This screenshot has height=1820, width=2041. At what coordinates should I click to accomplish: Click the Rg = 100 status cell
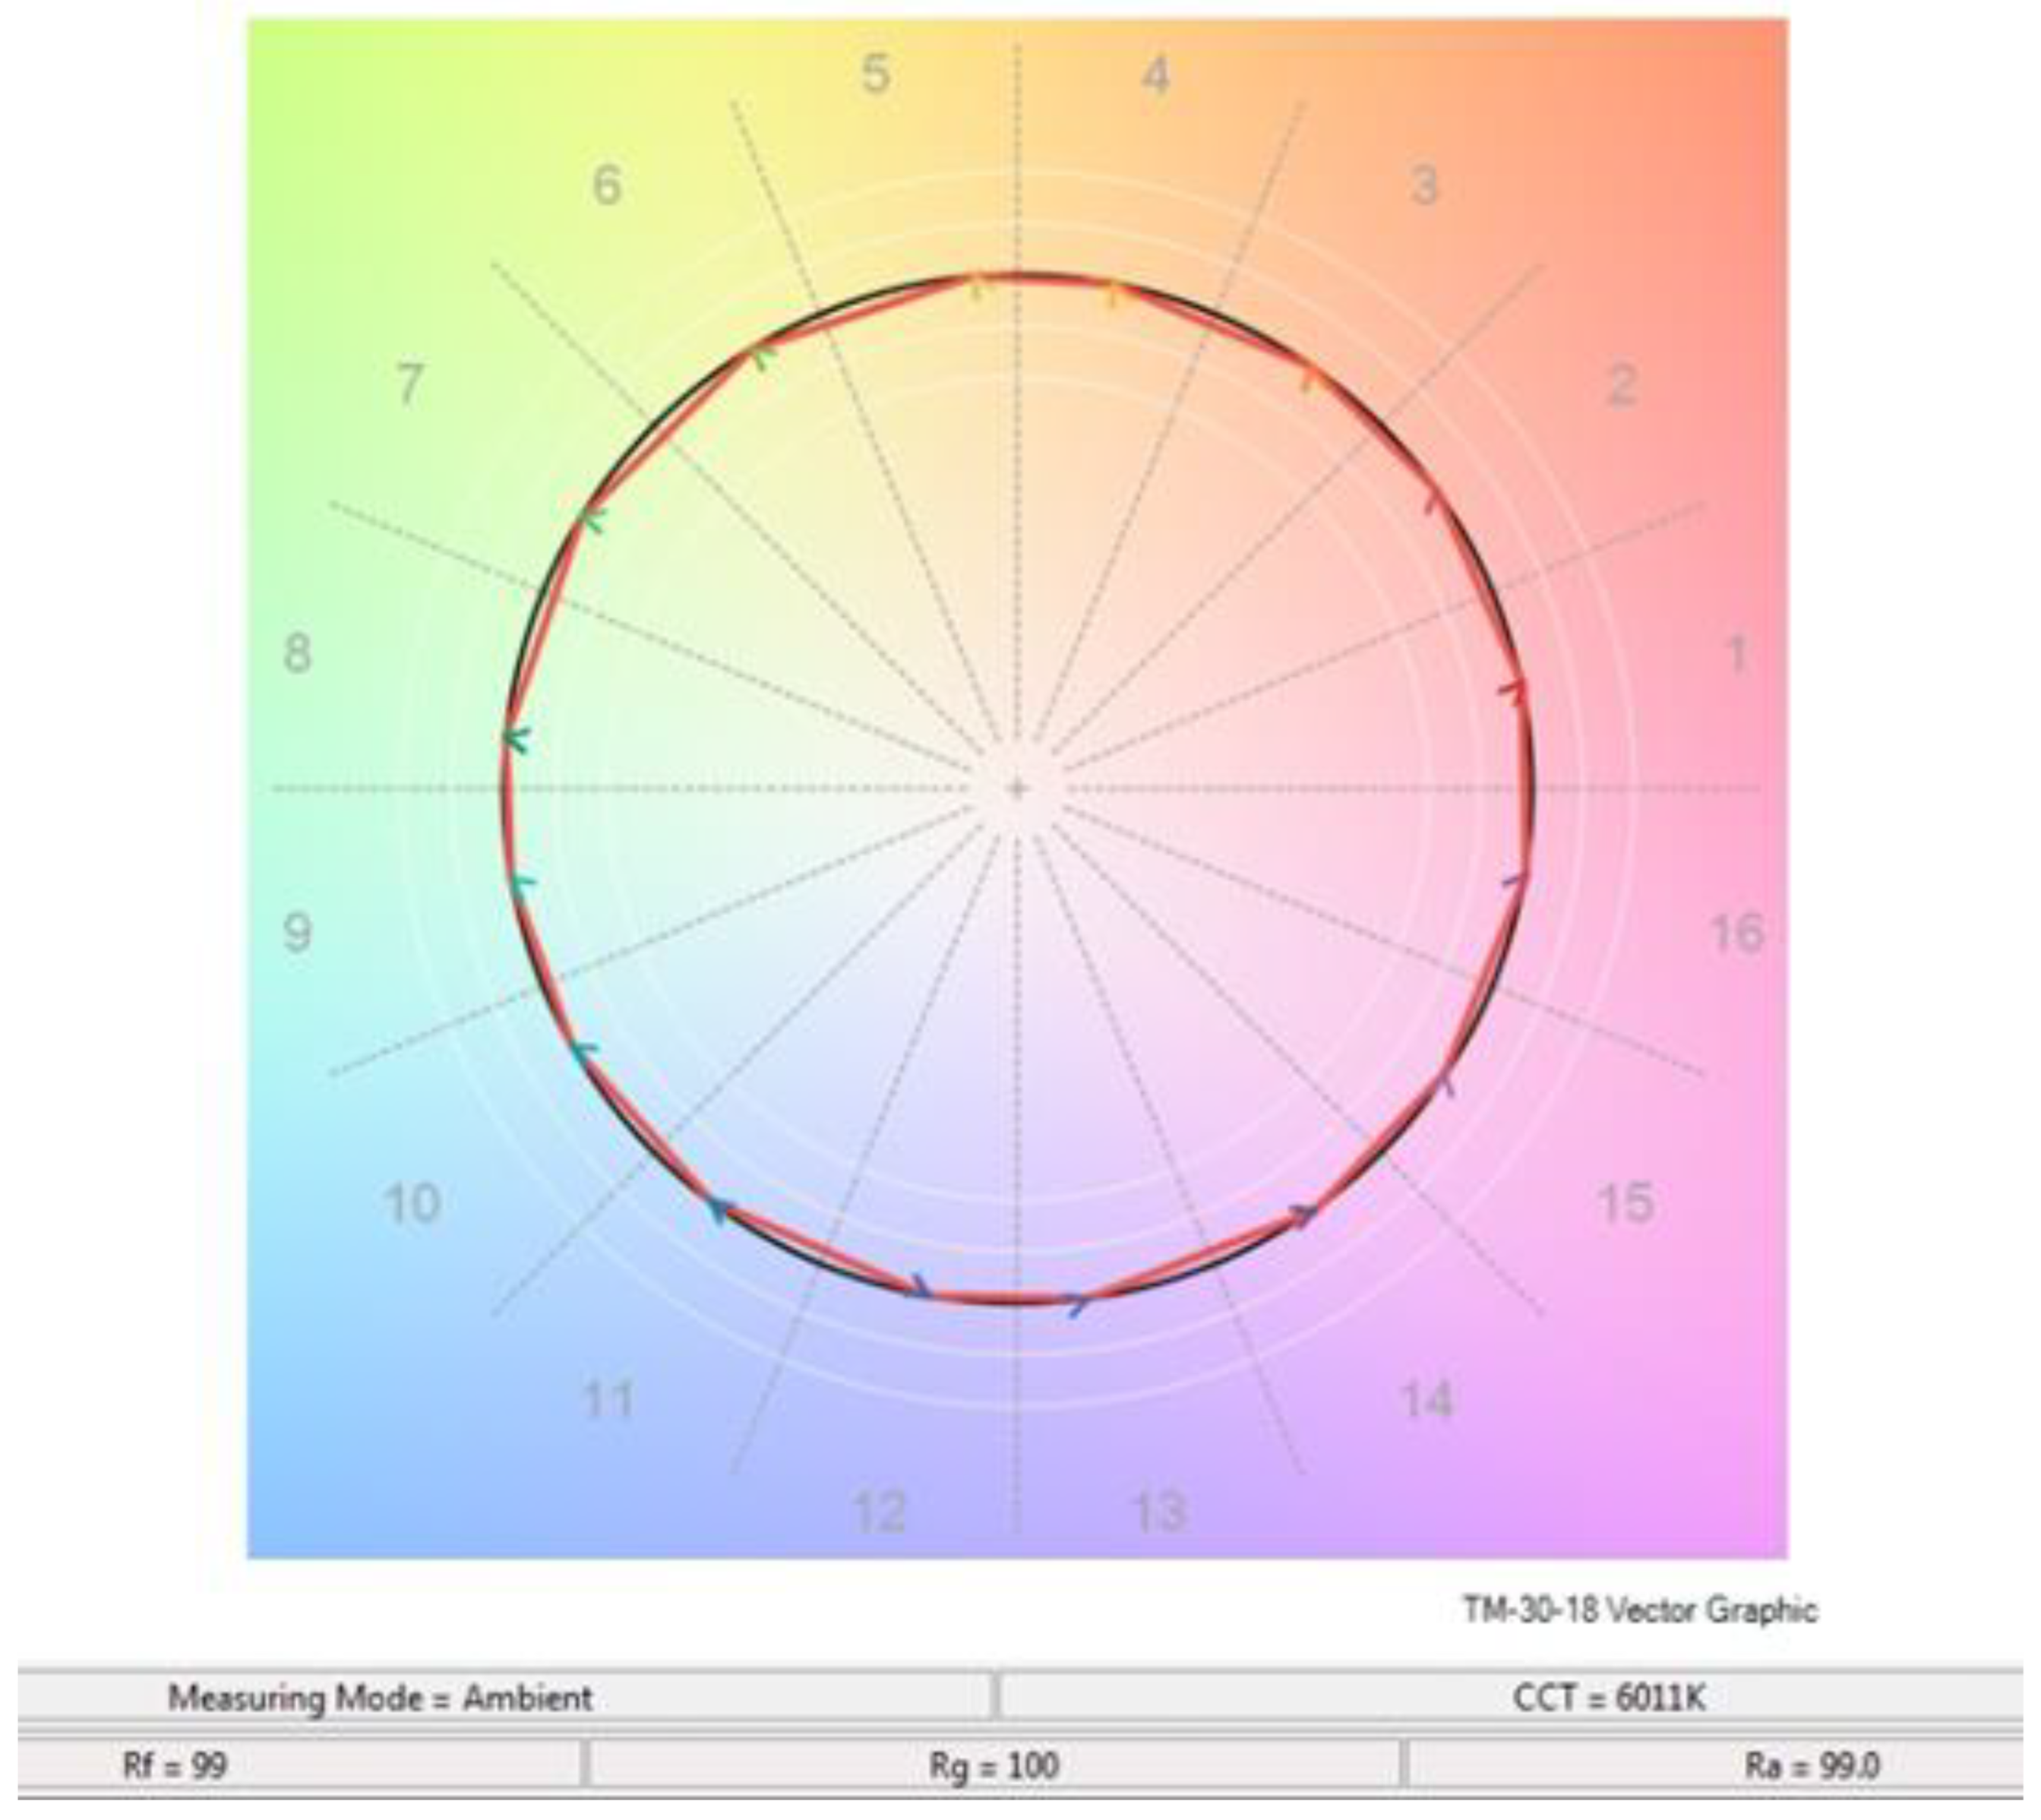994,1766
